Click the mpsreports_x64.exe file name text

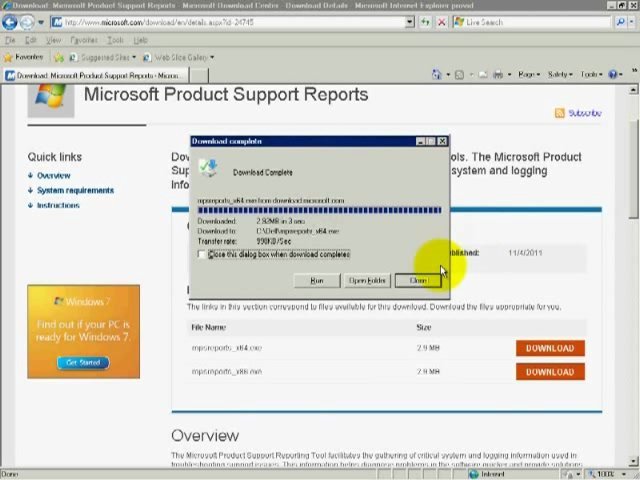coord(227,348)
